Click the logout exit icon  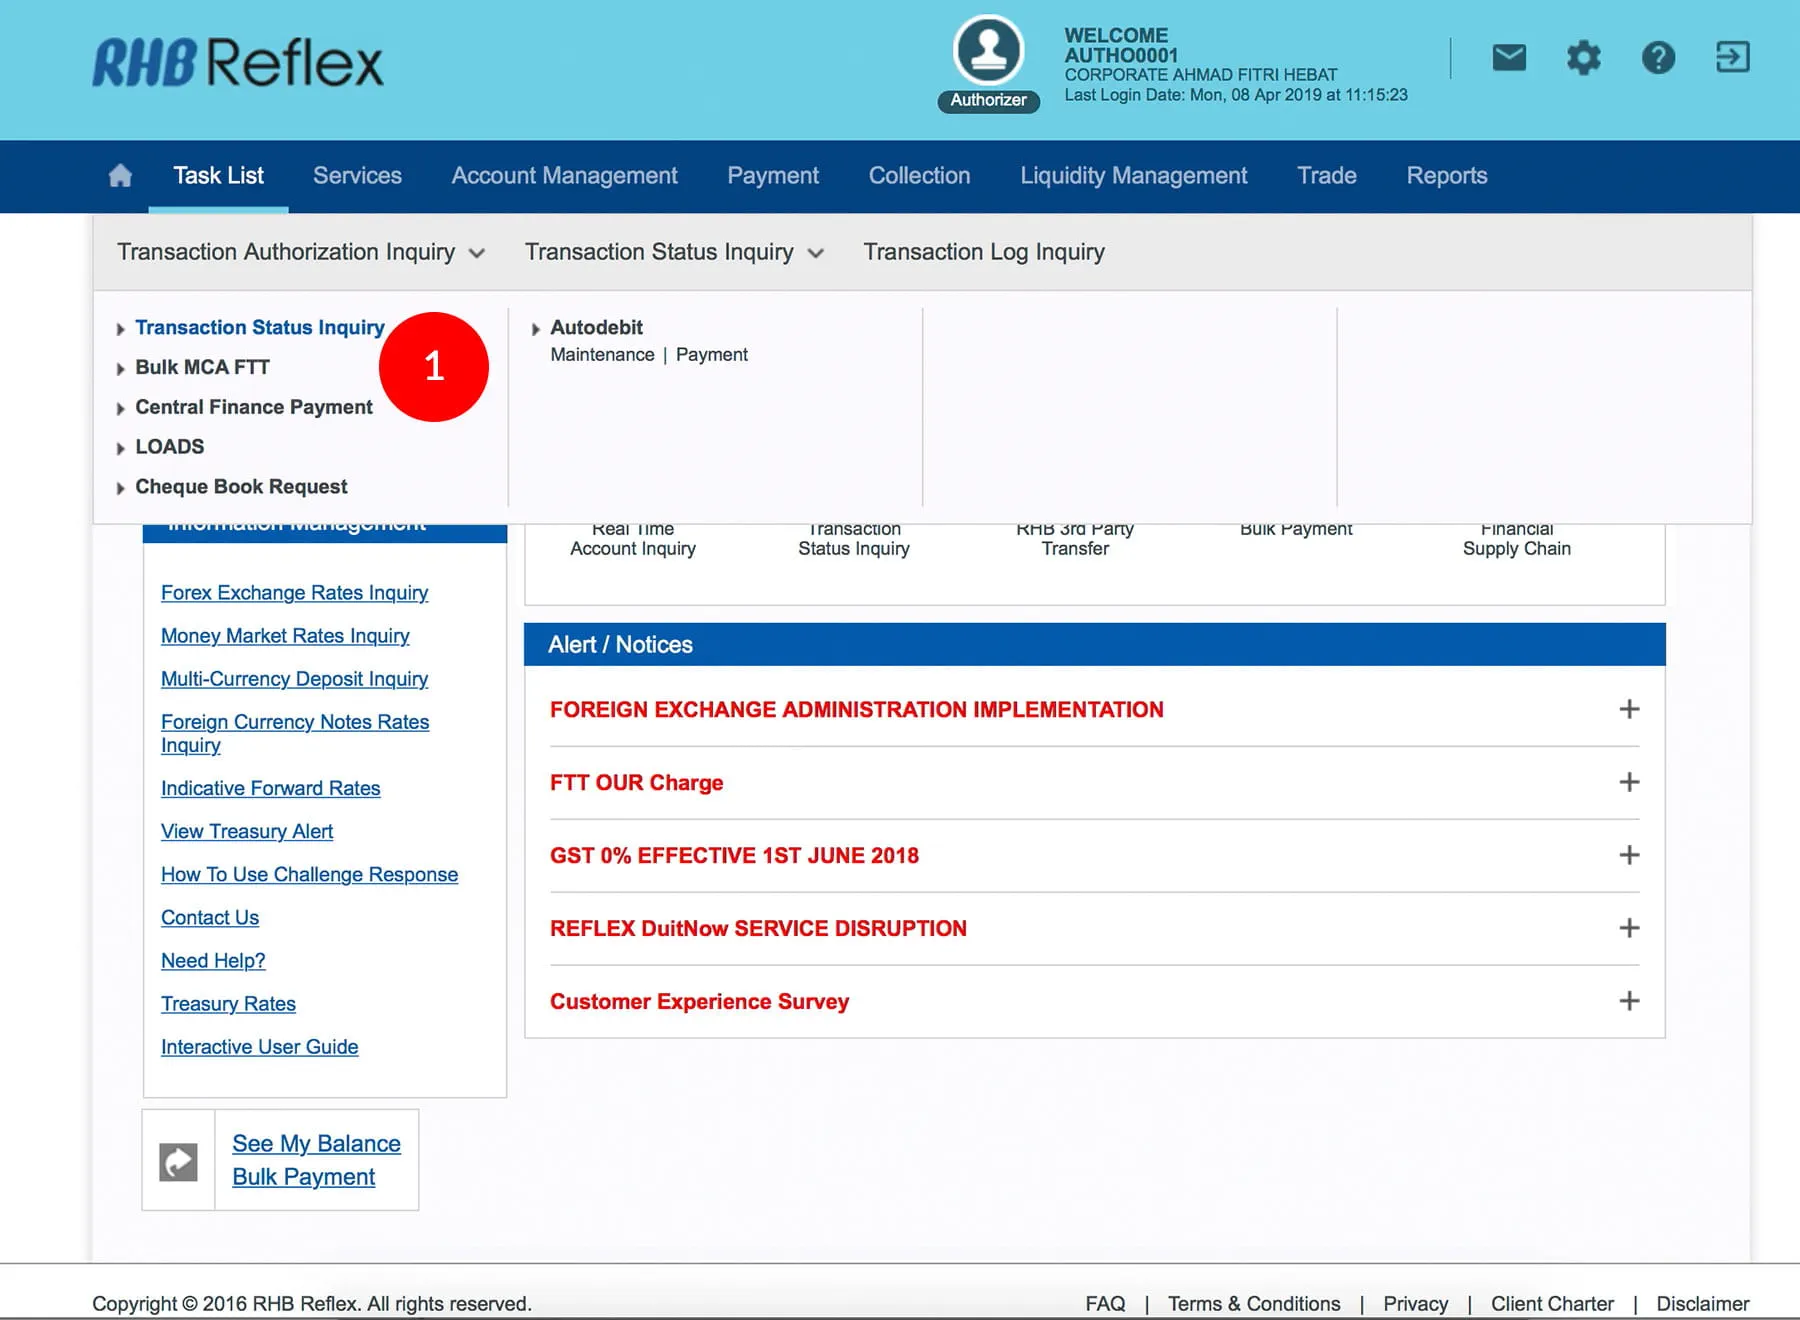tap(1732, 57)
